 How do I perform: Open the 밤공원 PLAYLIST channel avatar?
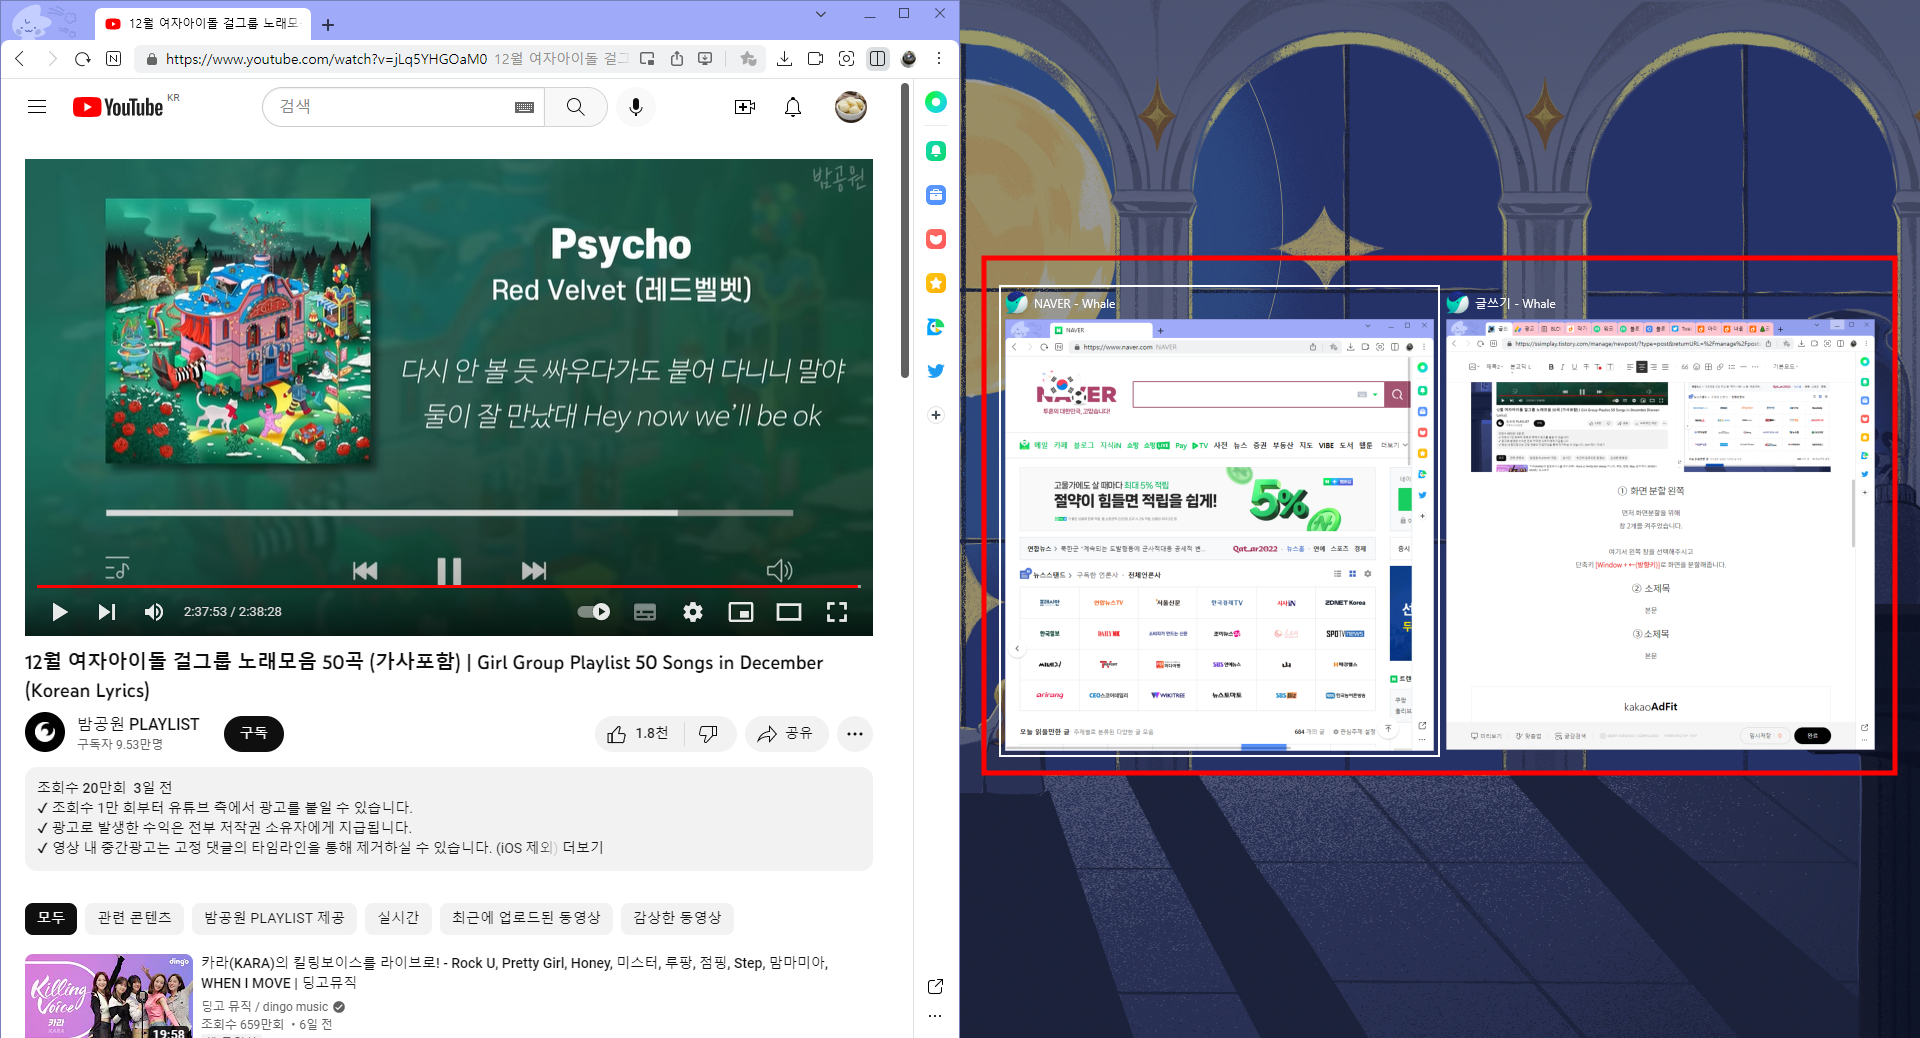coord(45,733)
